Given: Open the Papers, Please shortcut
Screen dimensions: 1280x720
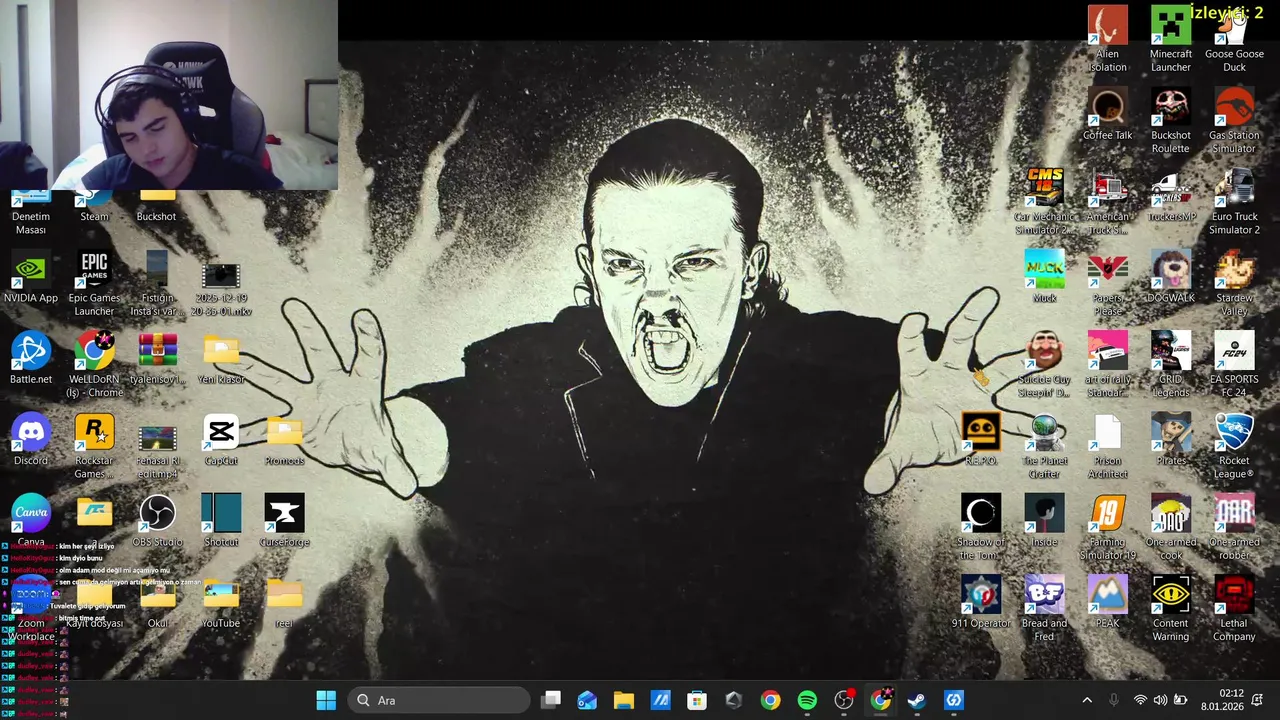Looking at the screenshot, I should click(x=1107, y=283).
